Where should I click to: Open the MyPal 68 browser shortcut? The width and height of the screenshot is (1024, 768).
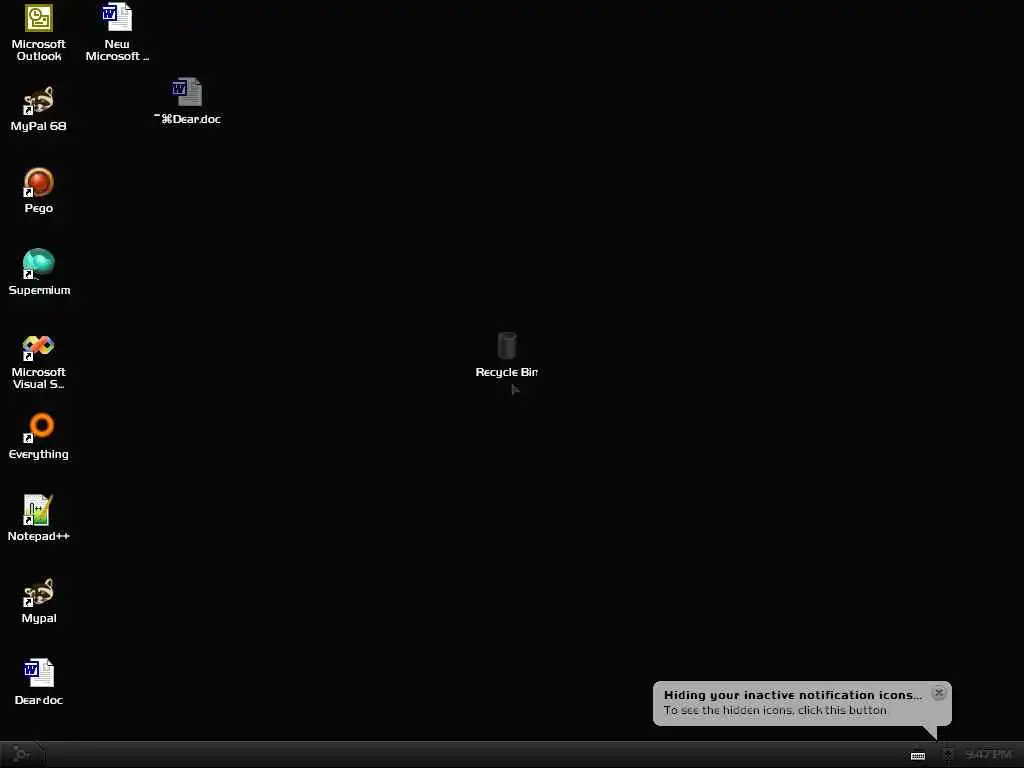pos(39,109)
